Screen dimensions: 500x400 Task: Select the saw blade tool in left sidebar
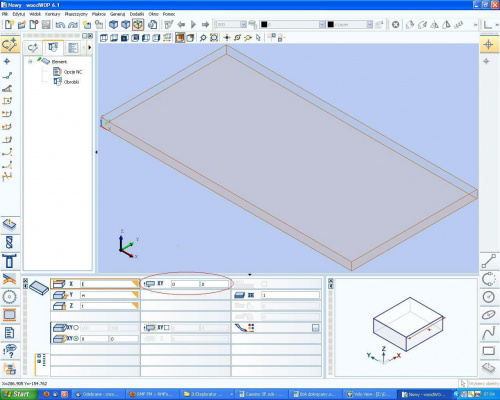point(9,296)
